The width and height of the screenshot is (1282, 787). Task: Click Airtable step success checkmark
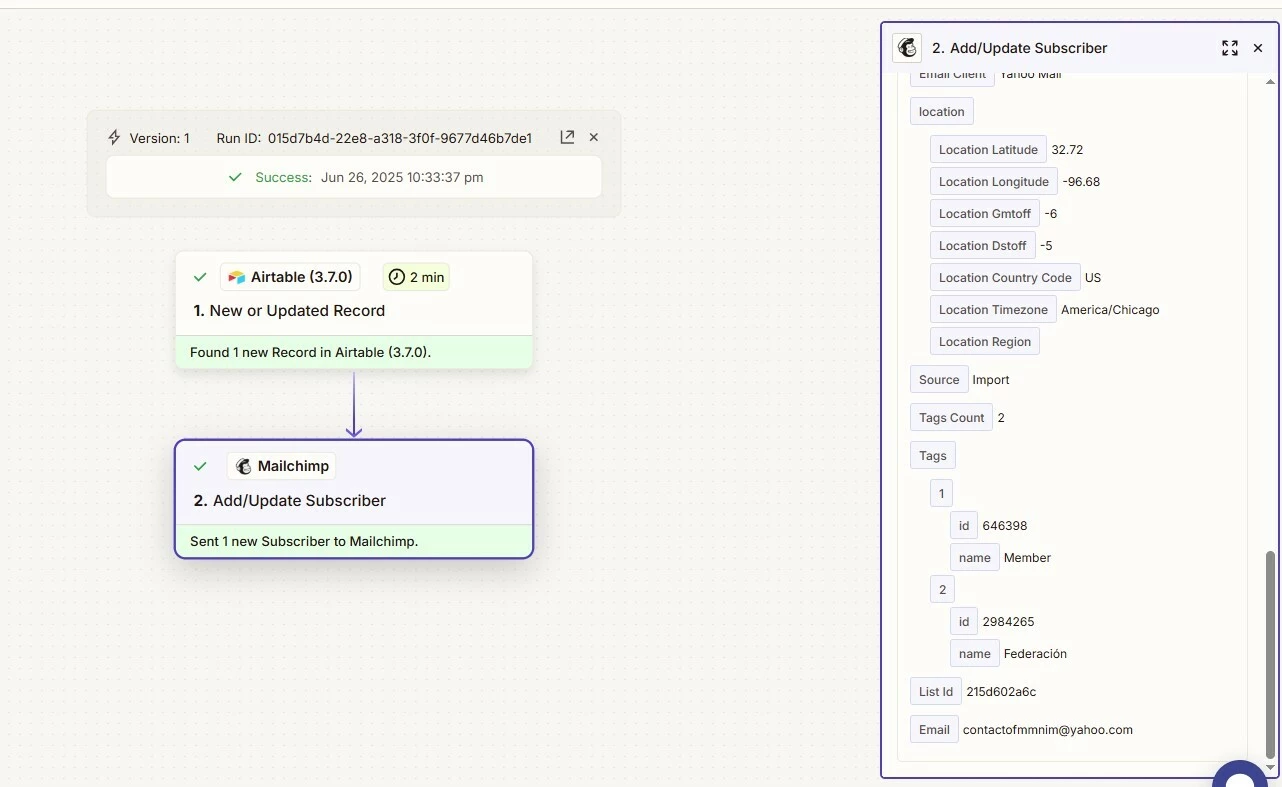click(x=200, y=277)
